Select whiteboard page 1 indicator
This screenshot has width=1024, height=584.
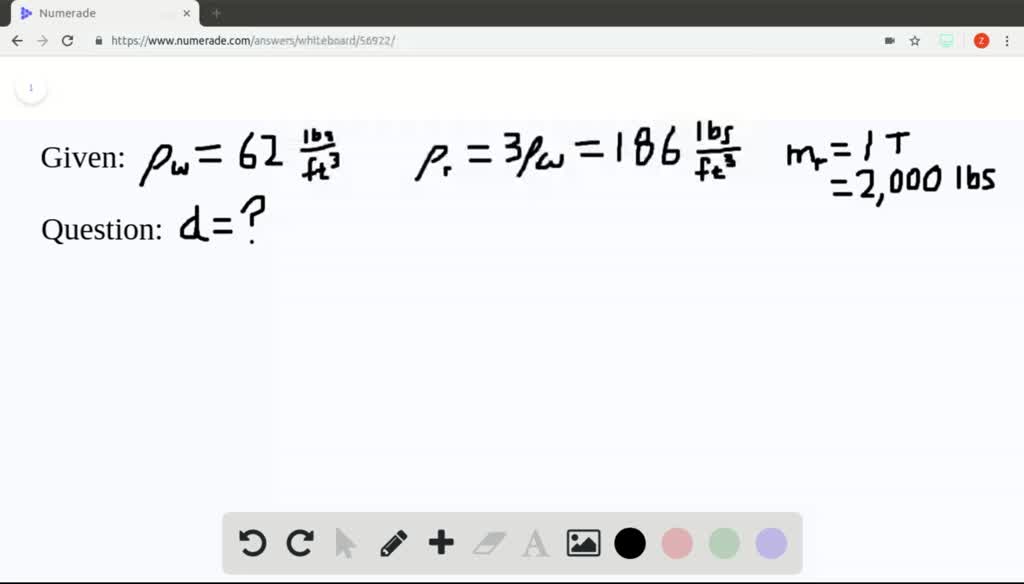(x=30, y=88)
